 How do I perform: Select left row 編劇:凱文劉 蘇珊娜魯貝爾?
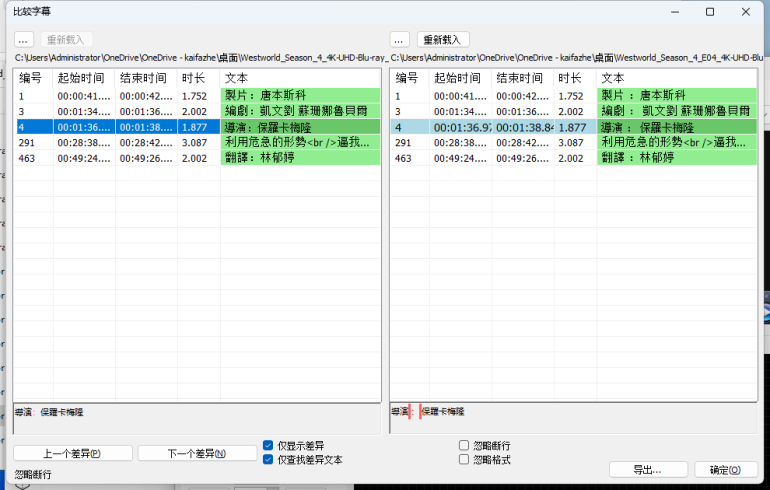(x=197, y=111)
